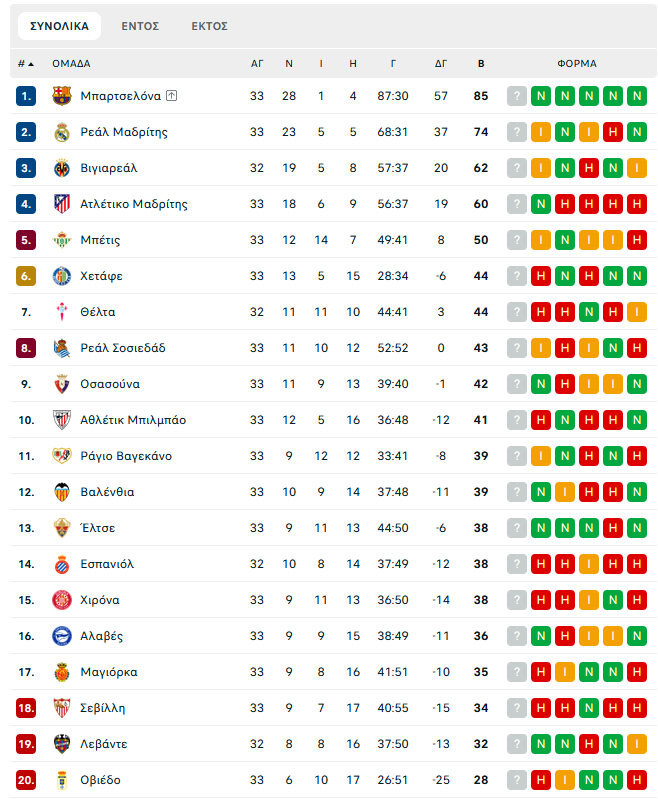658x799 pixels.
Task: Click the Atlético Madrid crest icon
Action: (62, 204)
